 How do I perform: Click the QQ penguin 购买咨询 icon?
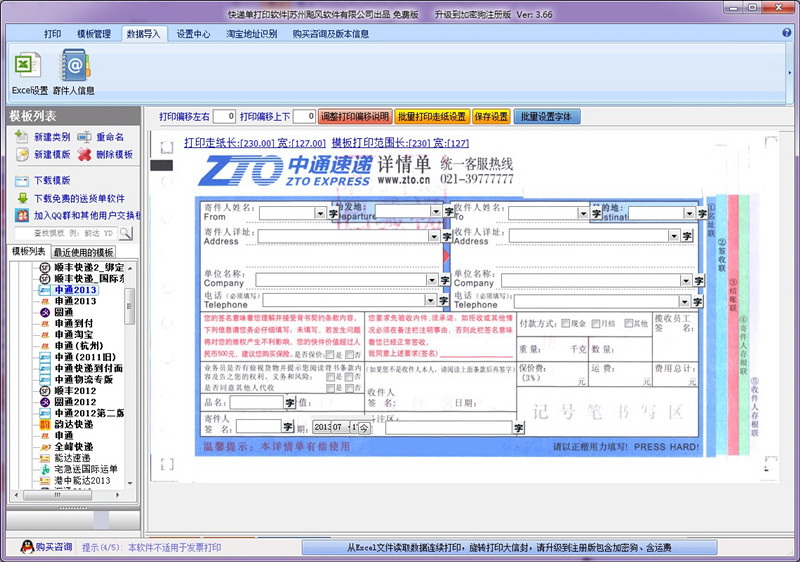[27, 547]
